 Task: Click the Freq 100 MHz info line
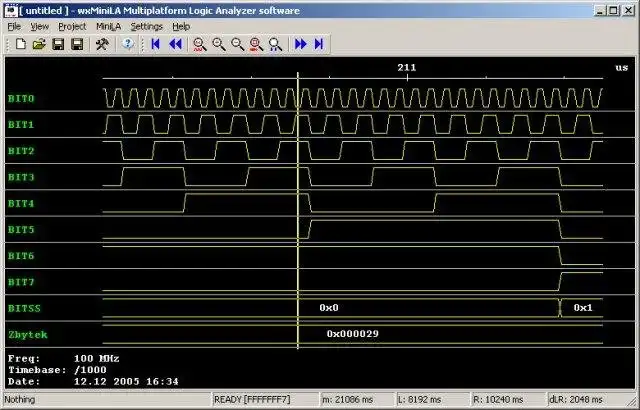(64, 359)
